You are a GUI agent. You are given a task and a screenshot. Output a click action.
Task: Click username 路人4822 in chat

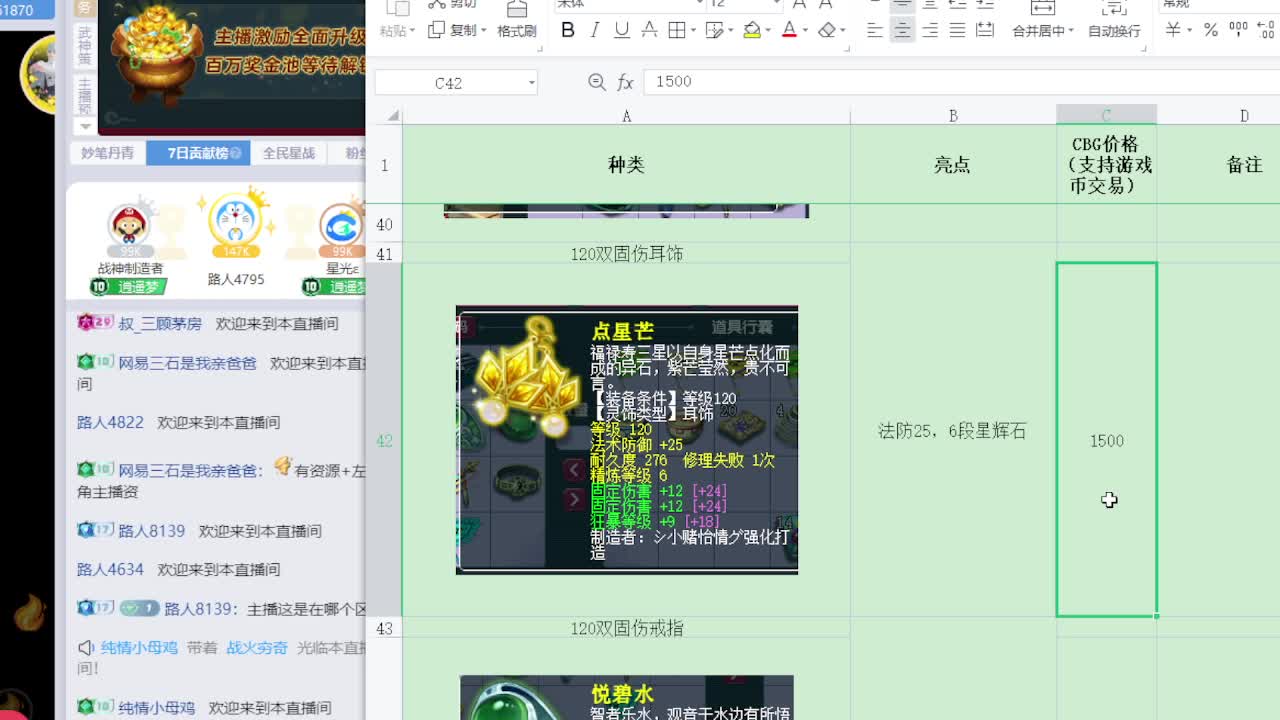click(x=110, y=422)
